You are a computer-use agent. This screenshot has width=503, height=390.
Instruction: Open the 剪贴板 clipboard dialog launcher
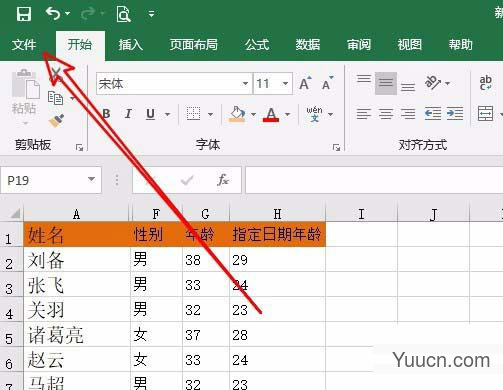click(x=79, y=147)
